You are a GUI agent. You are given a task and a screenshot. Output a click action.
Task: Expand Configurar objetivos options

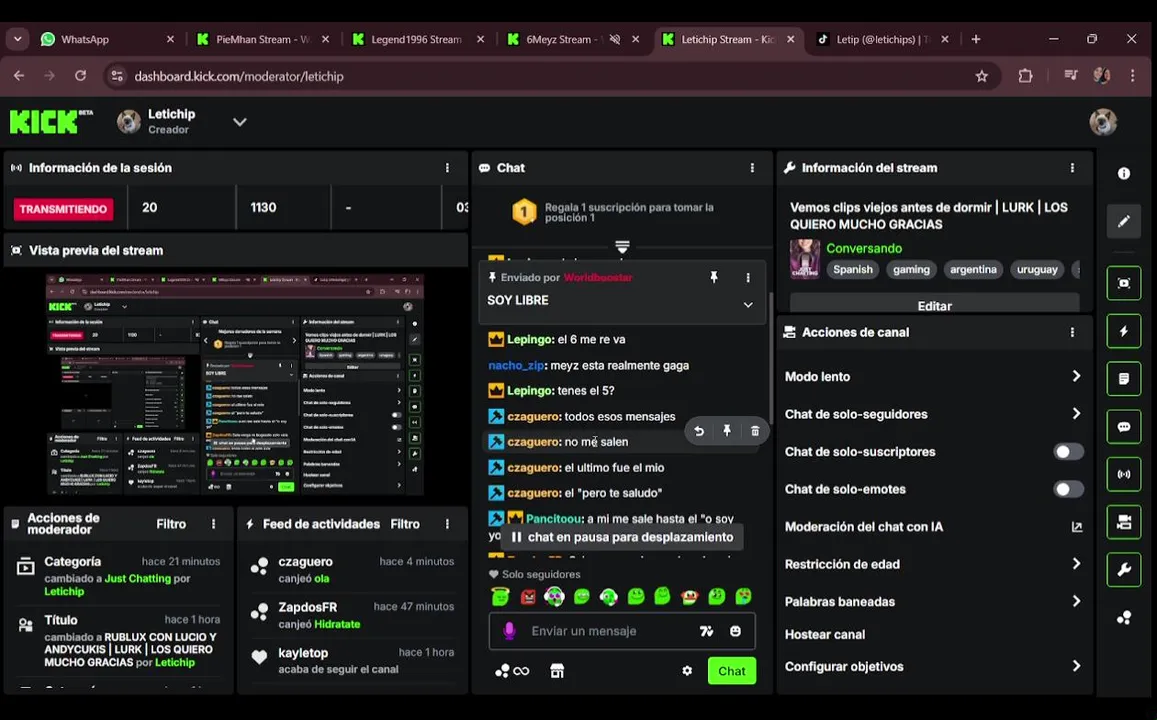(x=1076, y=666)
